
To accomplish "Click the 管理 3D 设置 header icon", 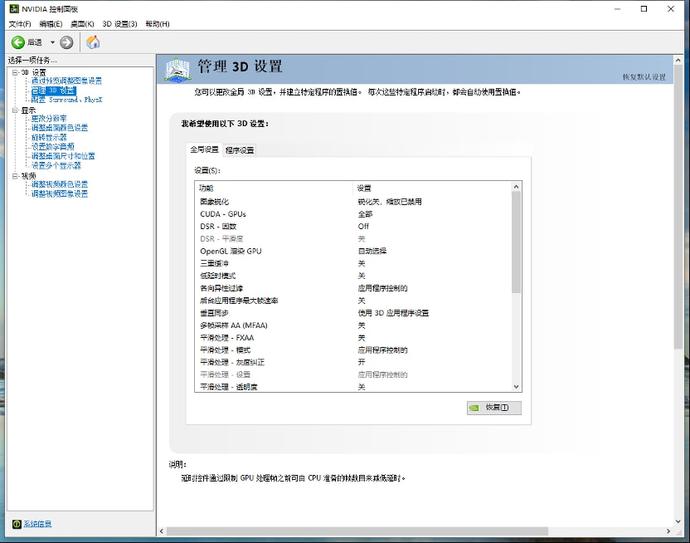I will click(x=177, y=70).
